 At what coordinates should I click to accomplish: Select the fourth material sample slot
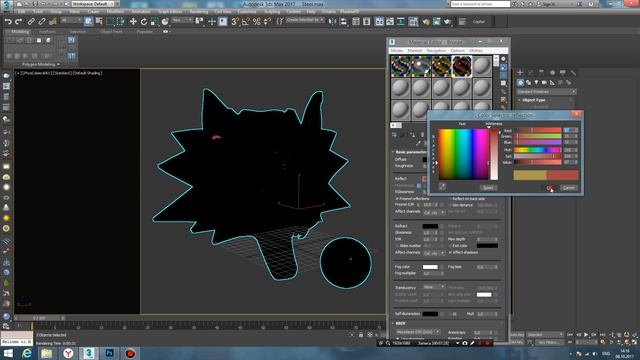[x=462, y=66]
